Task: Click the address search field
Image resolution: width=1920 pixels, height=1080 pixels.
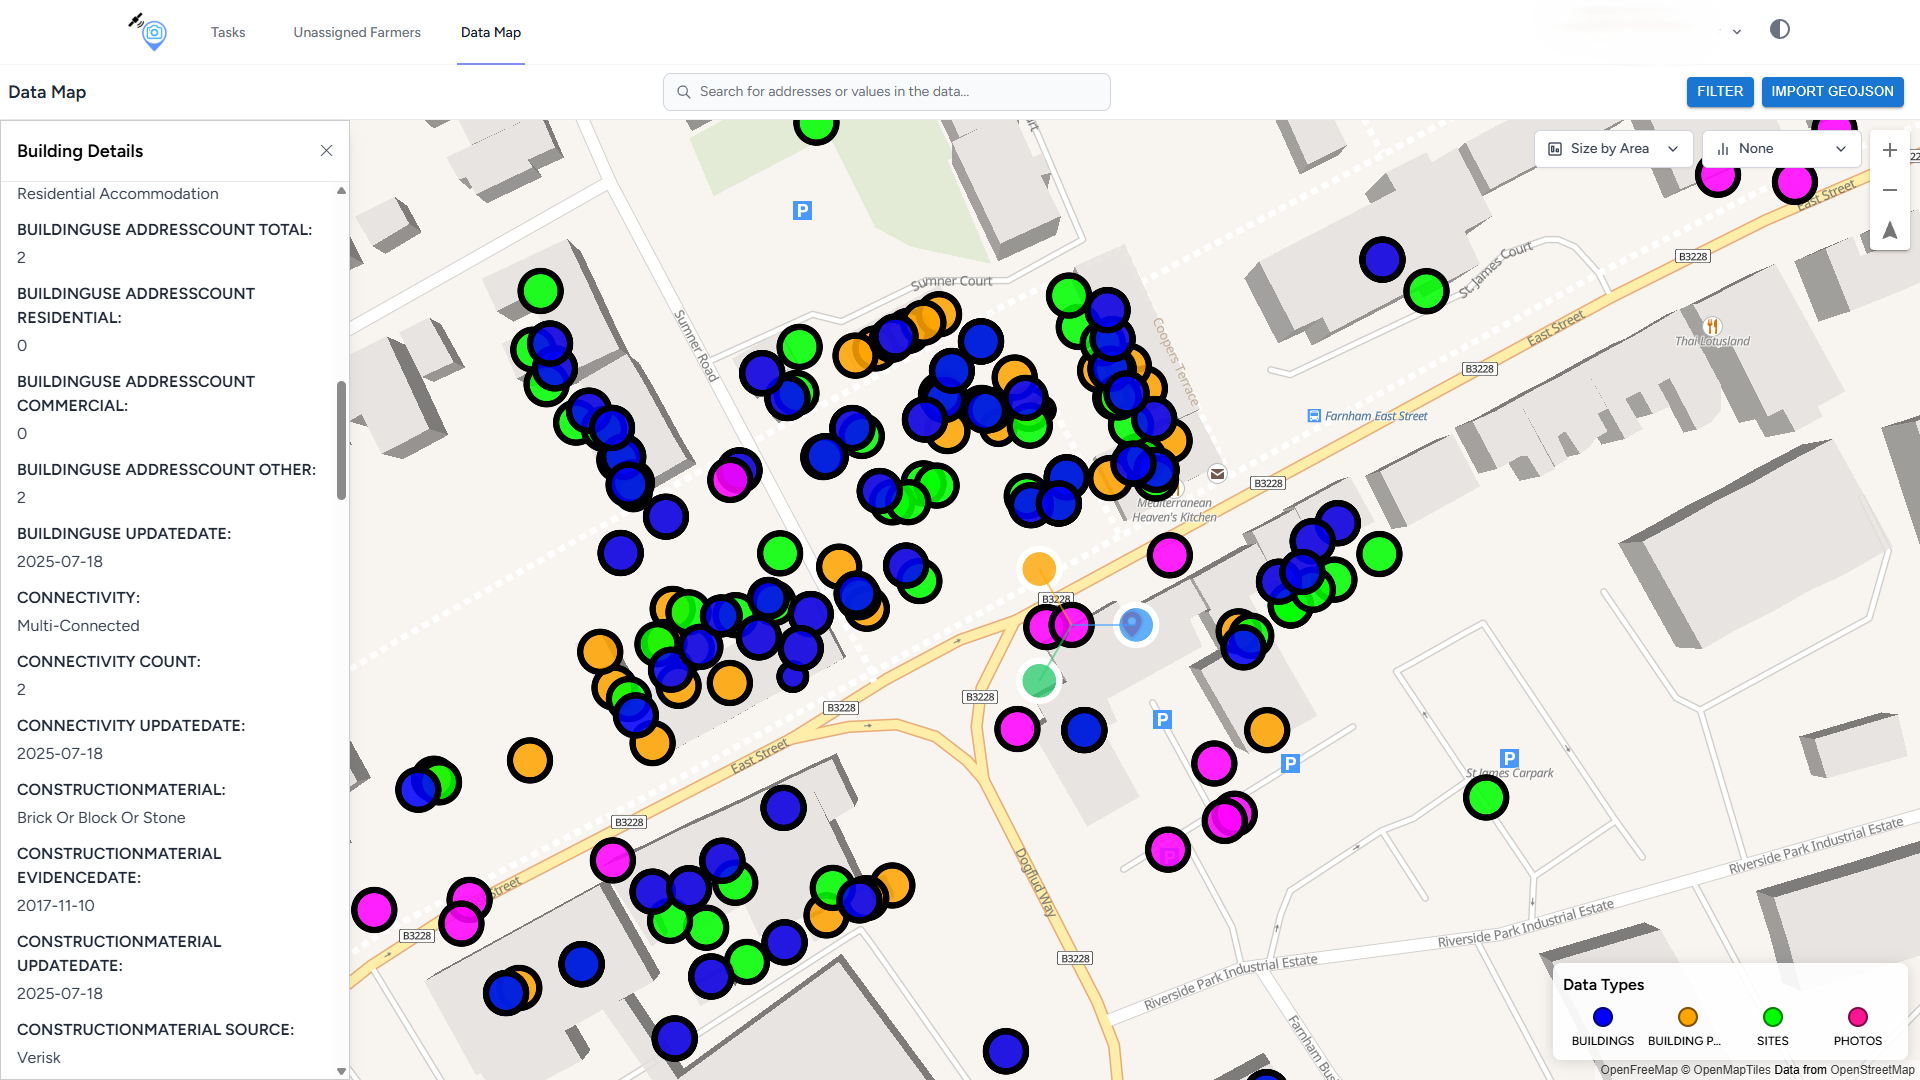Action: click(x=886, y=91)
